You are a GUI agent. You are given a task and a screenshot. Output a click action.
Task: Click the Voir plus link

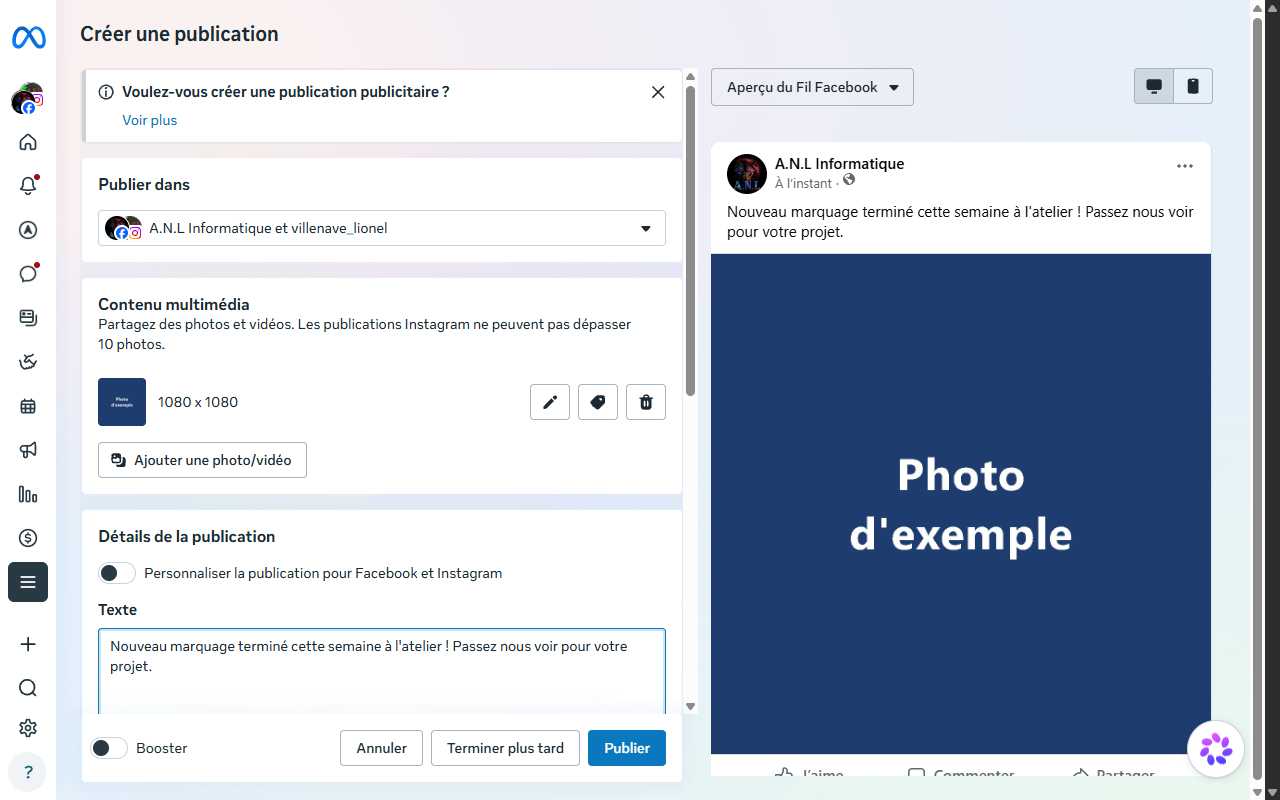[150, 120]
